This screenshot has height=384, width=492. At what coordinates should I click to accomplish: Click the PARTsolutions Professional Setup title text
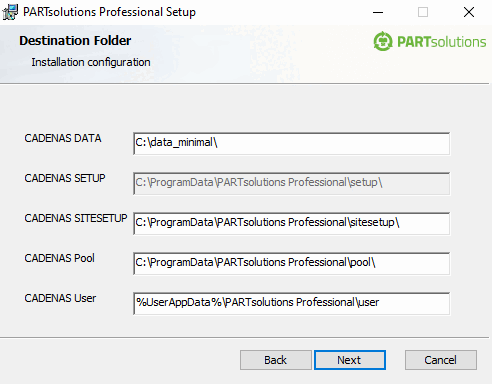[x=109, y=12]
